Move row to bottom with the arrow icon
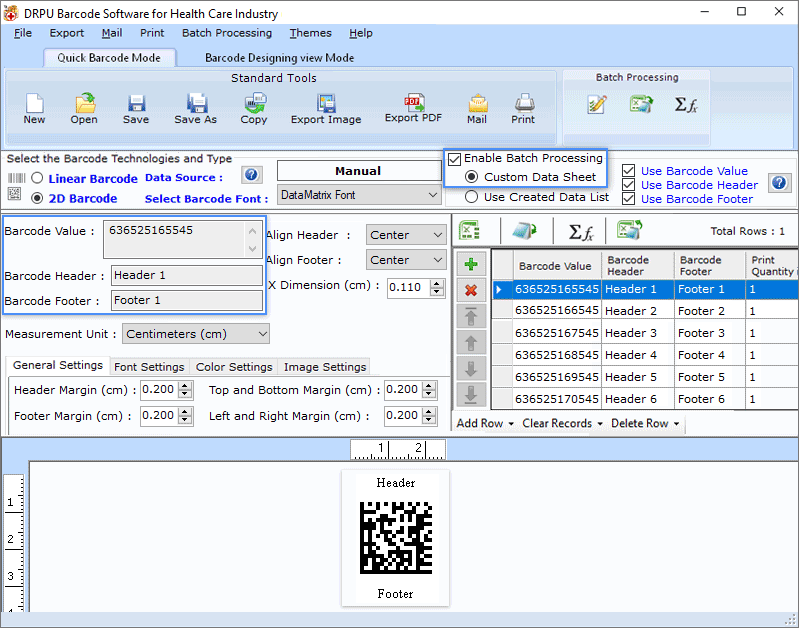The width and height of the screenshot is (799, 628). (471, 395)
